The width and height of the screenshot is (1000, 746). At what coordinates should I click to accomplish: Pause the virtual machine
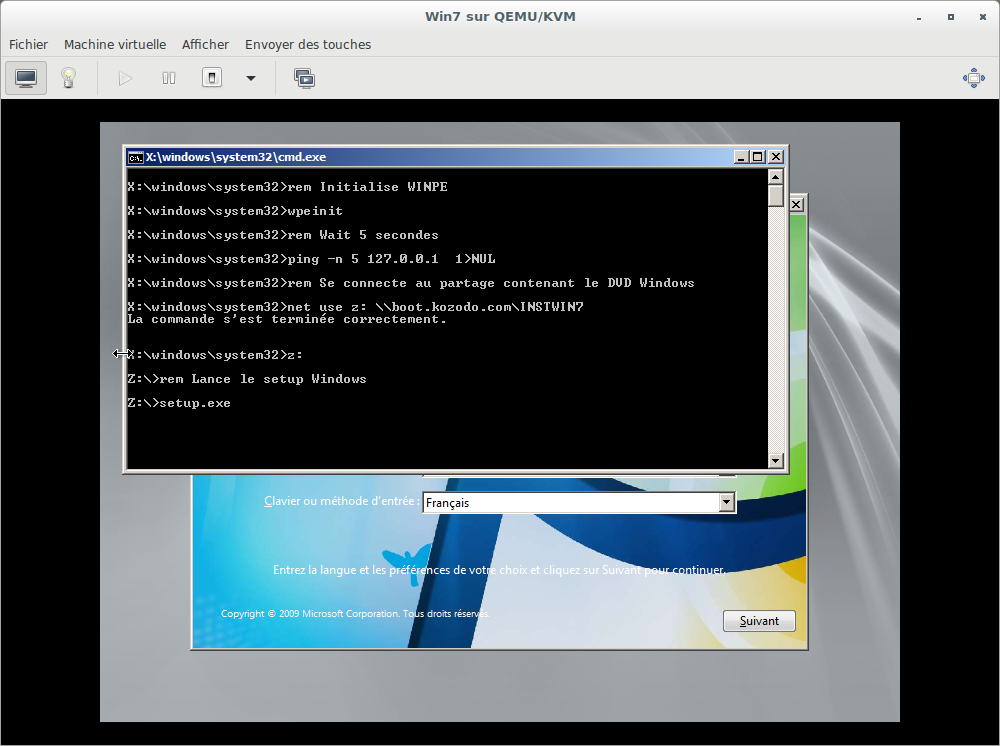point(169,78)
